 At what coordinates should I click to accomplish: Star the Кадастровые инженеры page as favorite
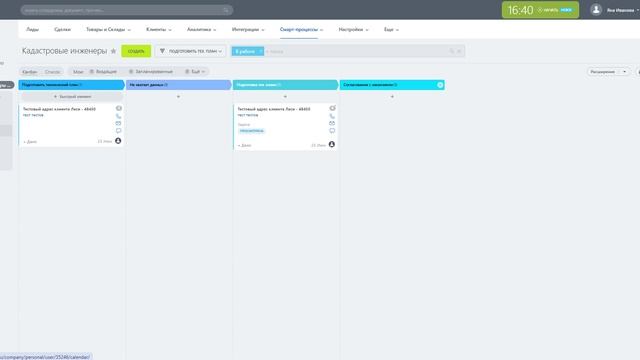[113, 51]
